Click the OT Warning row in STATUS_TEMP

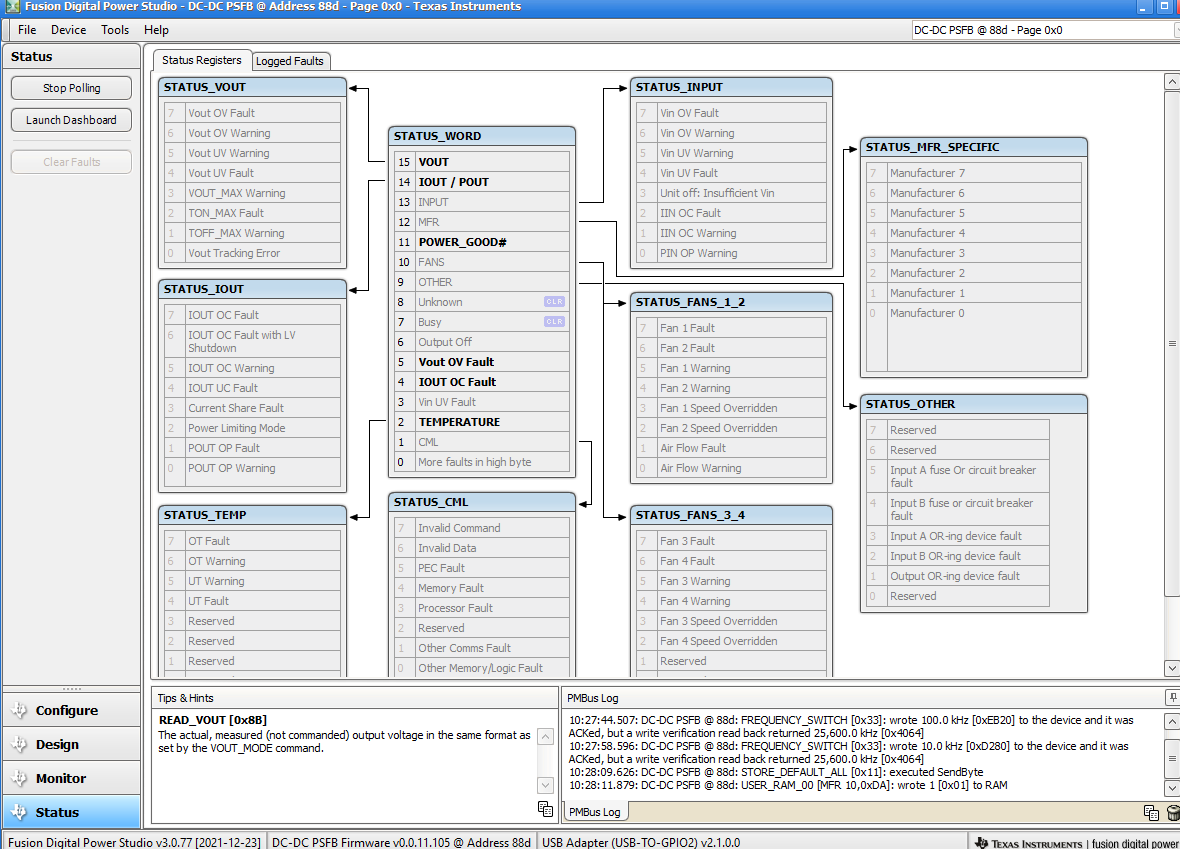pyautogui.click(x=252, y=561)
